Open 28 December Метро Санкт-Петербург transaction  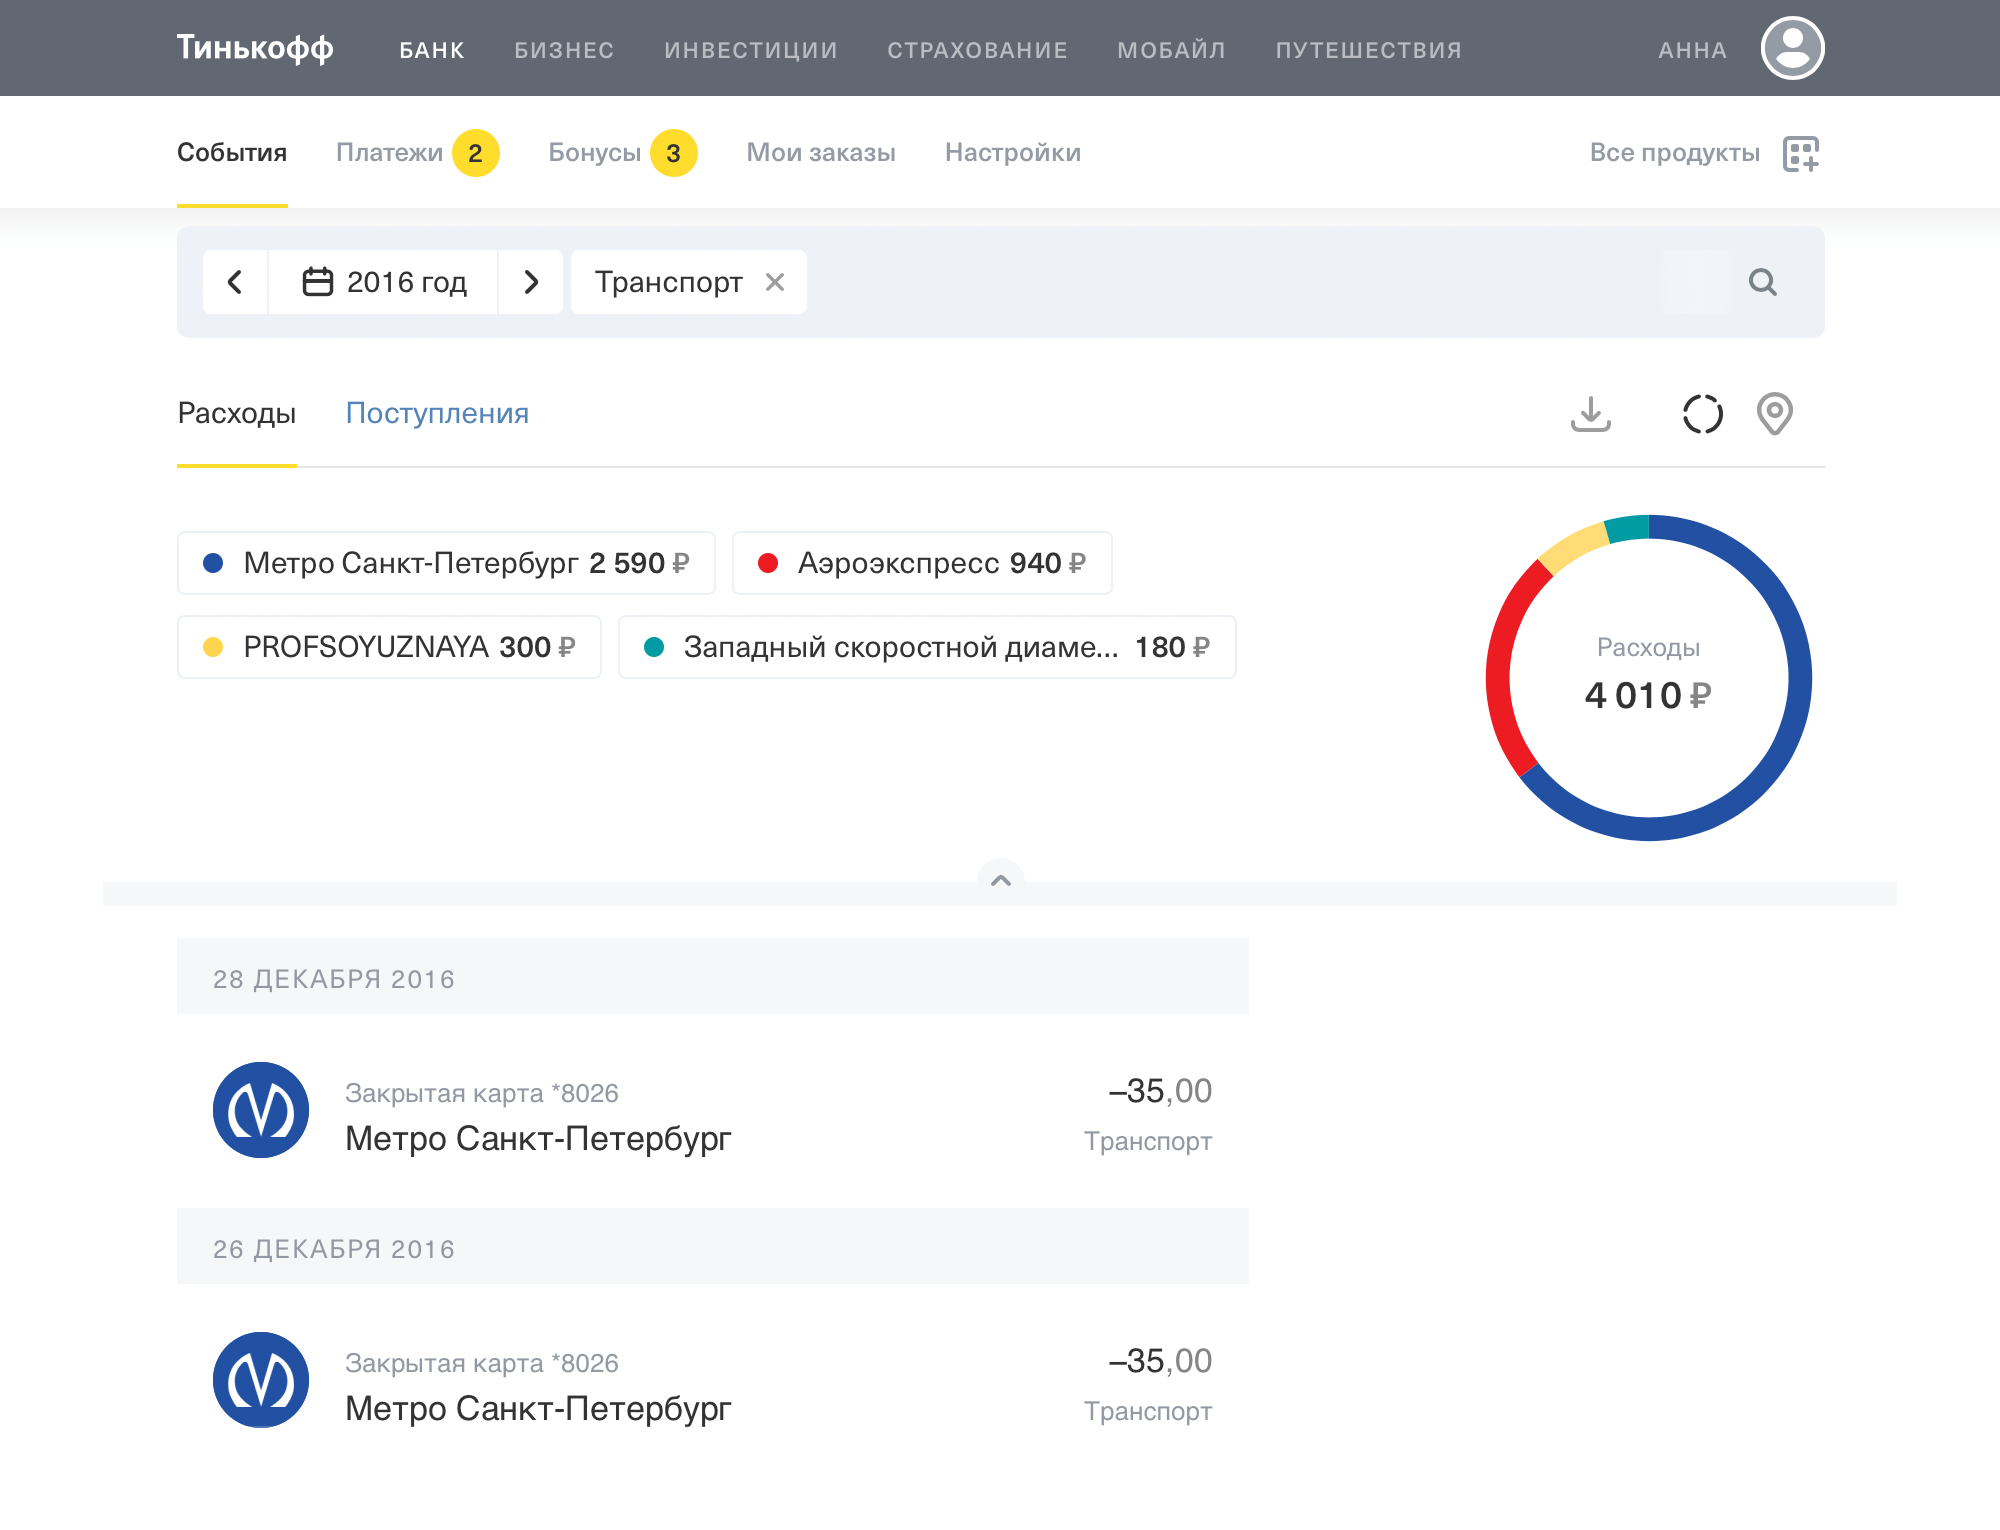coord(713,1111)
